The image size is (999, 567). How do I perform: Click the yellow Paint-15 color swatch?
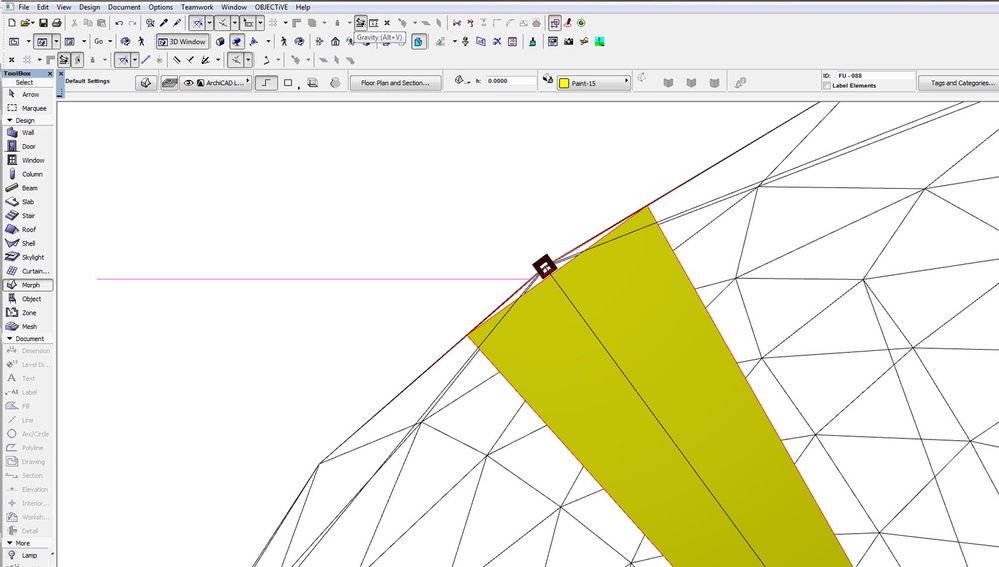(565, 83)
